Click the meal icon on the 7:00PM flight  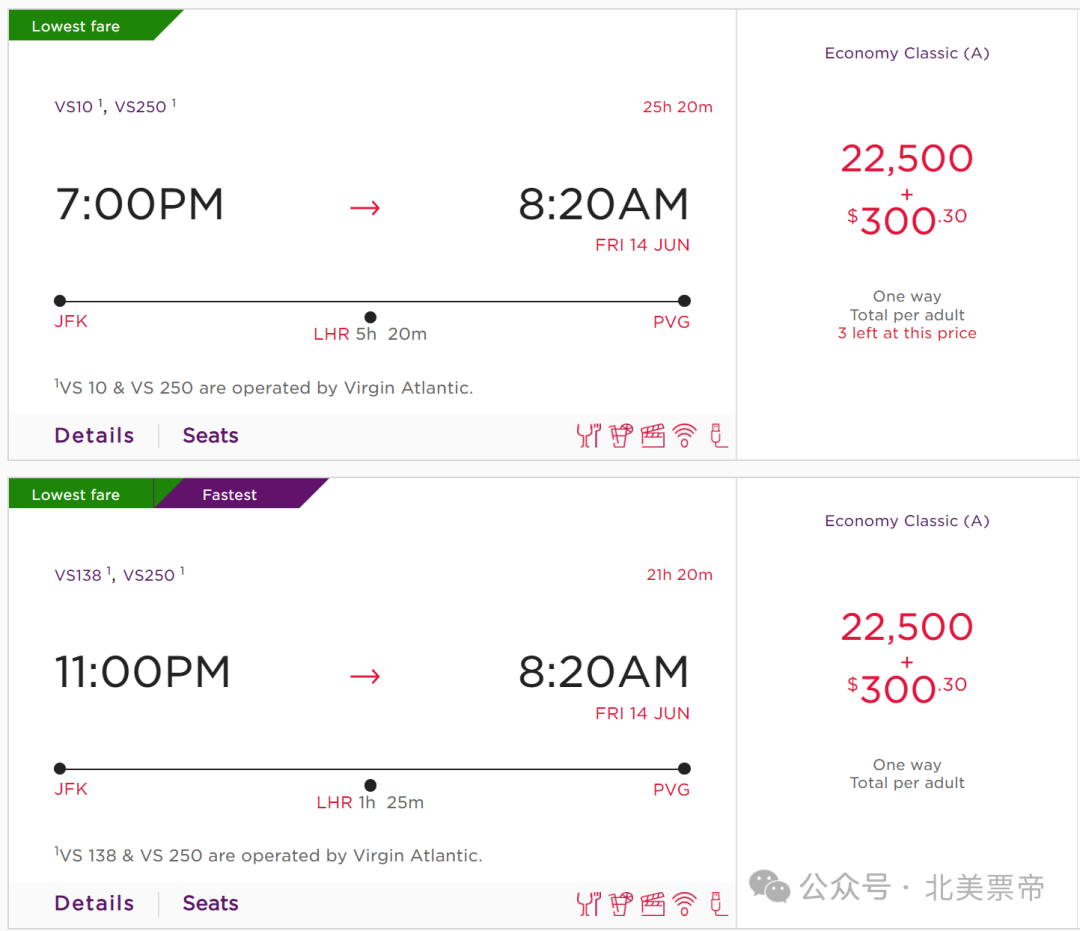[588, 436]
